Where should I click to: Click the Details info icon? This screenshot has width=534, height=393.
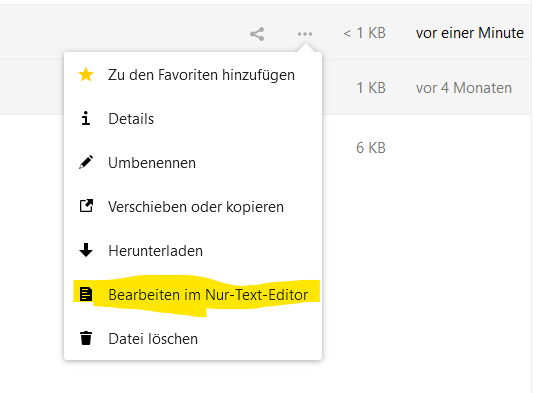click(86, 119)
